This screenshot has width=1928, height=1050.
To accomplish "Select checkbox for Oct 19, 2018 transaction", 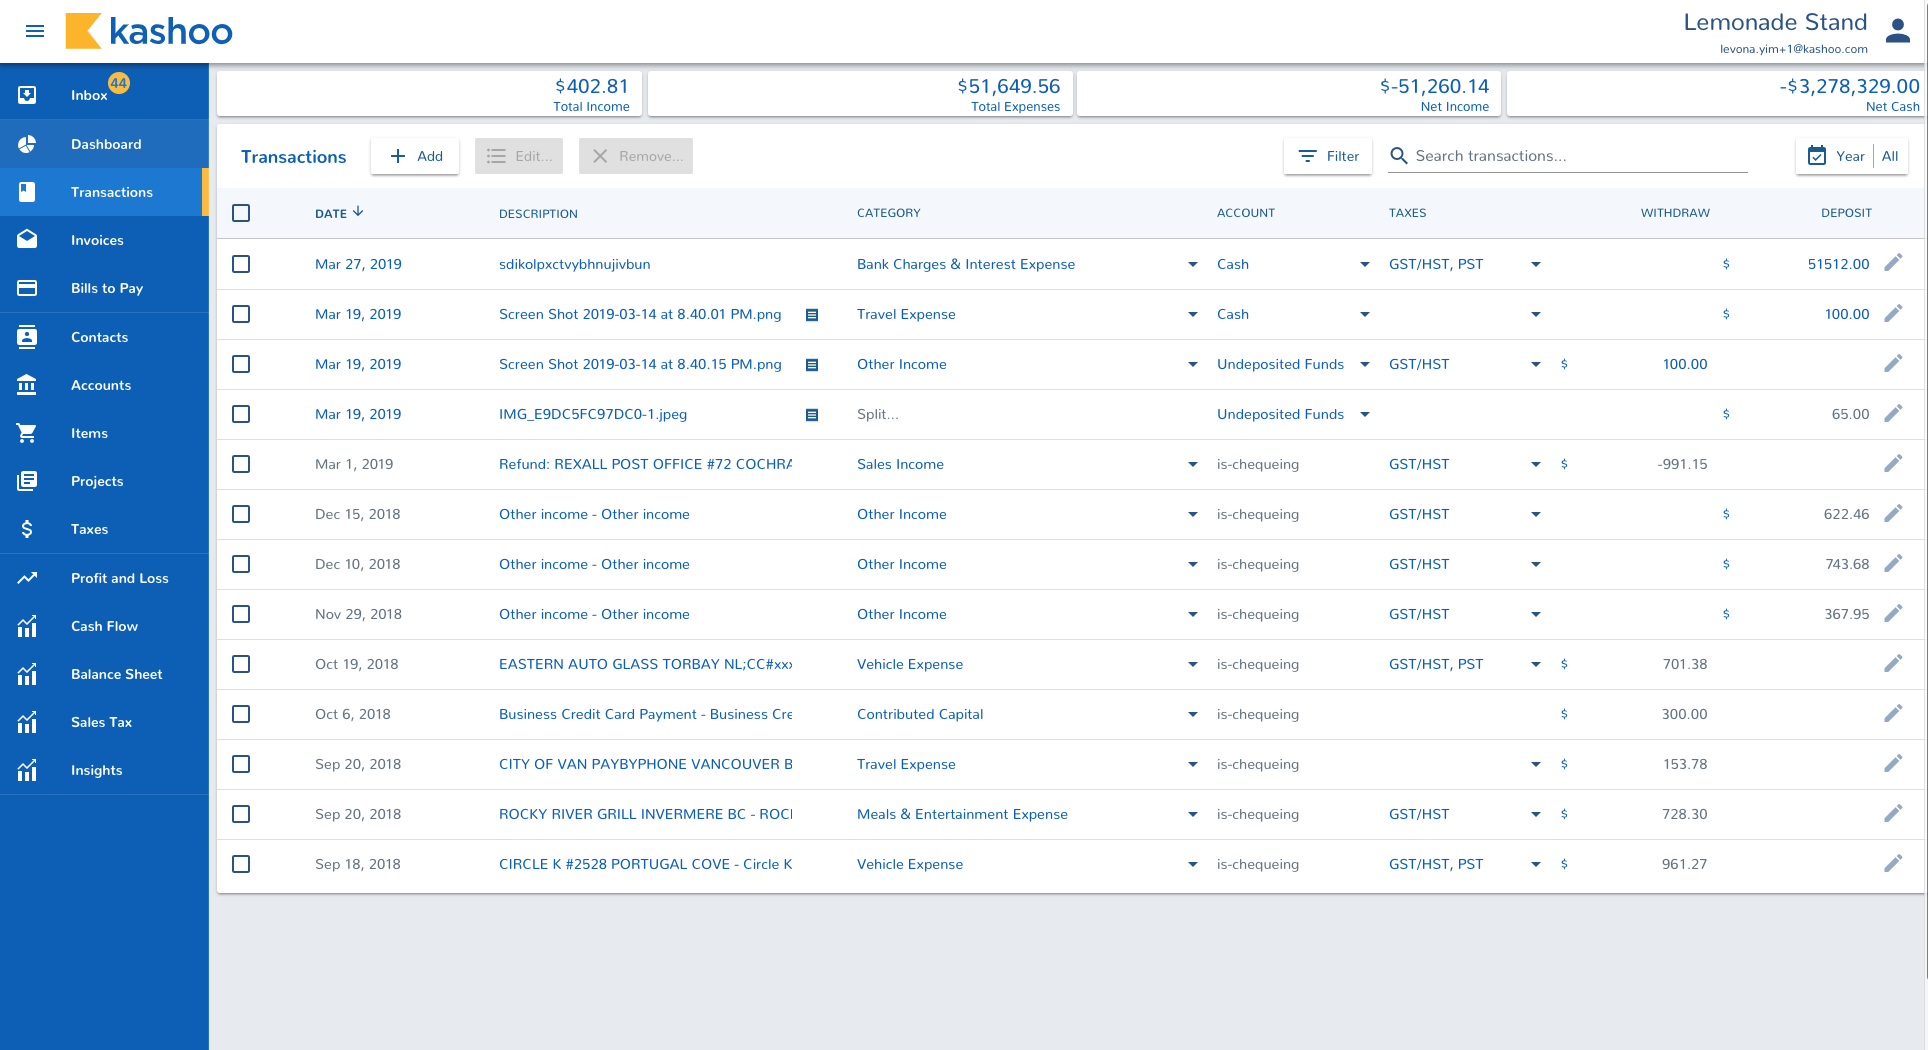I will tap(241, 664).
